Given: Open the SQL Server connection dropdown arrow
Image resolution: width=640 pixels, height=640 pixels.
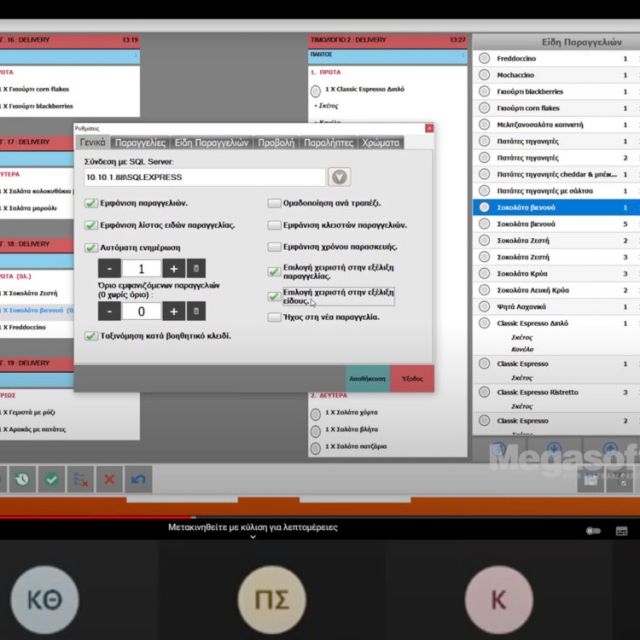Looking at the screenshot, I should pos(340,177).
